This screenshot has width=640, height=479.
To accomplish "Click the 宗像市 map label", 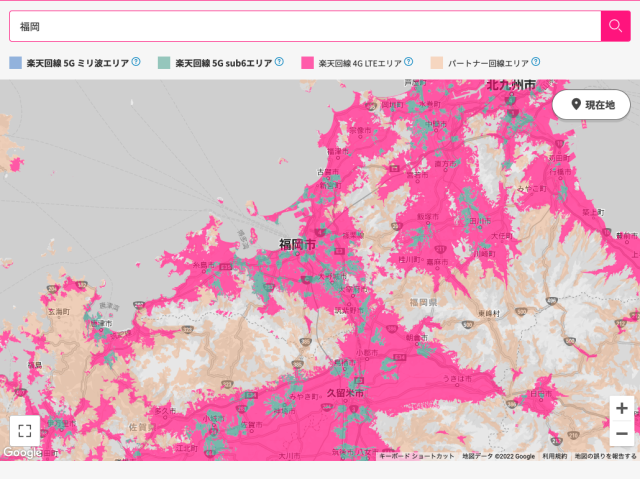I will tap(360, 130).
